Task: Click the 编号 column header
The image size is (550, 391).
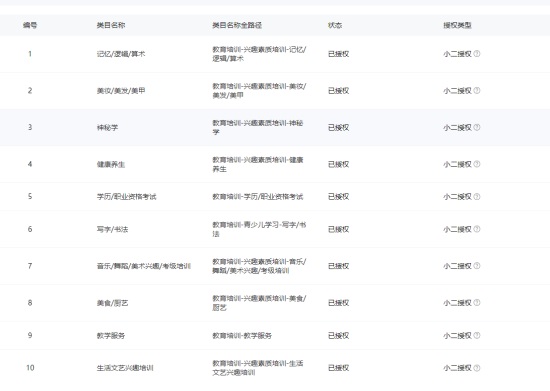Action: [30, 25]
